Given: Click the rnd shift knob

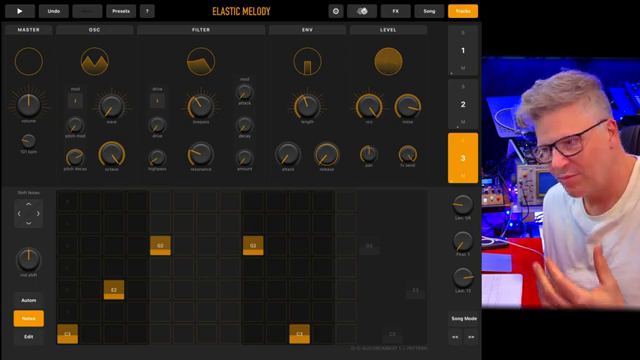Looking at the screenshot, I should pos(29,259).
